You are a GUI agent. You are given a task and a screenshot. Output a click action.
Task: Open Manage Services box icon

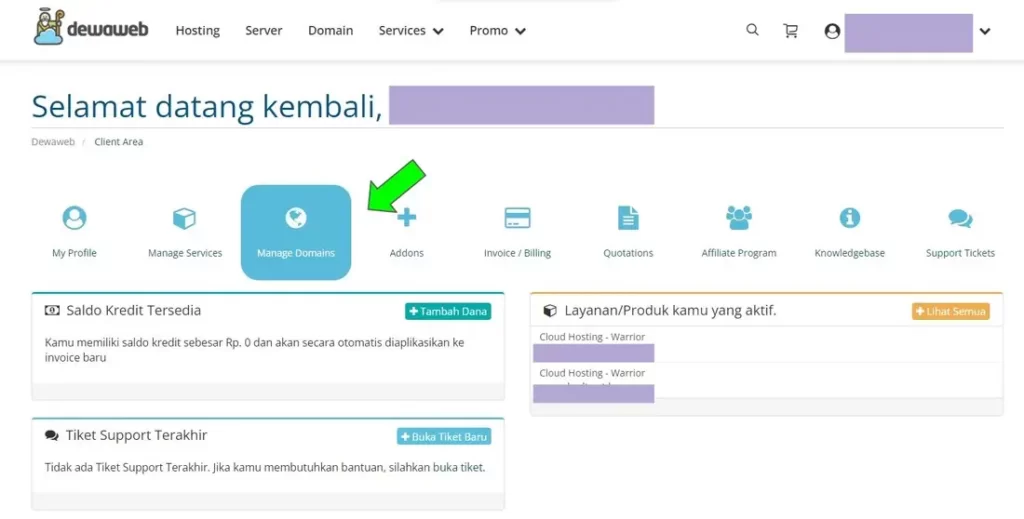tap(185, 218)
